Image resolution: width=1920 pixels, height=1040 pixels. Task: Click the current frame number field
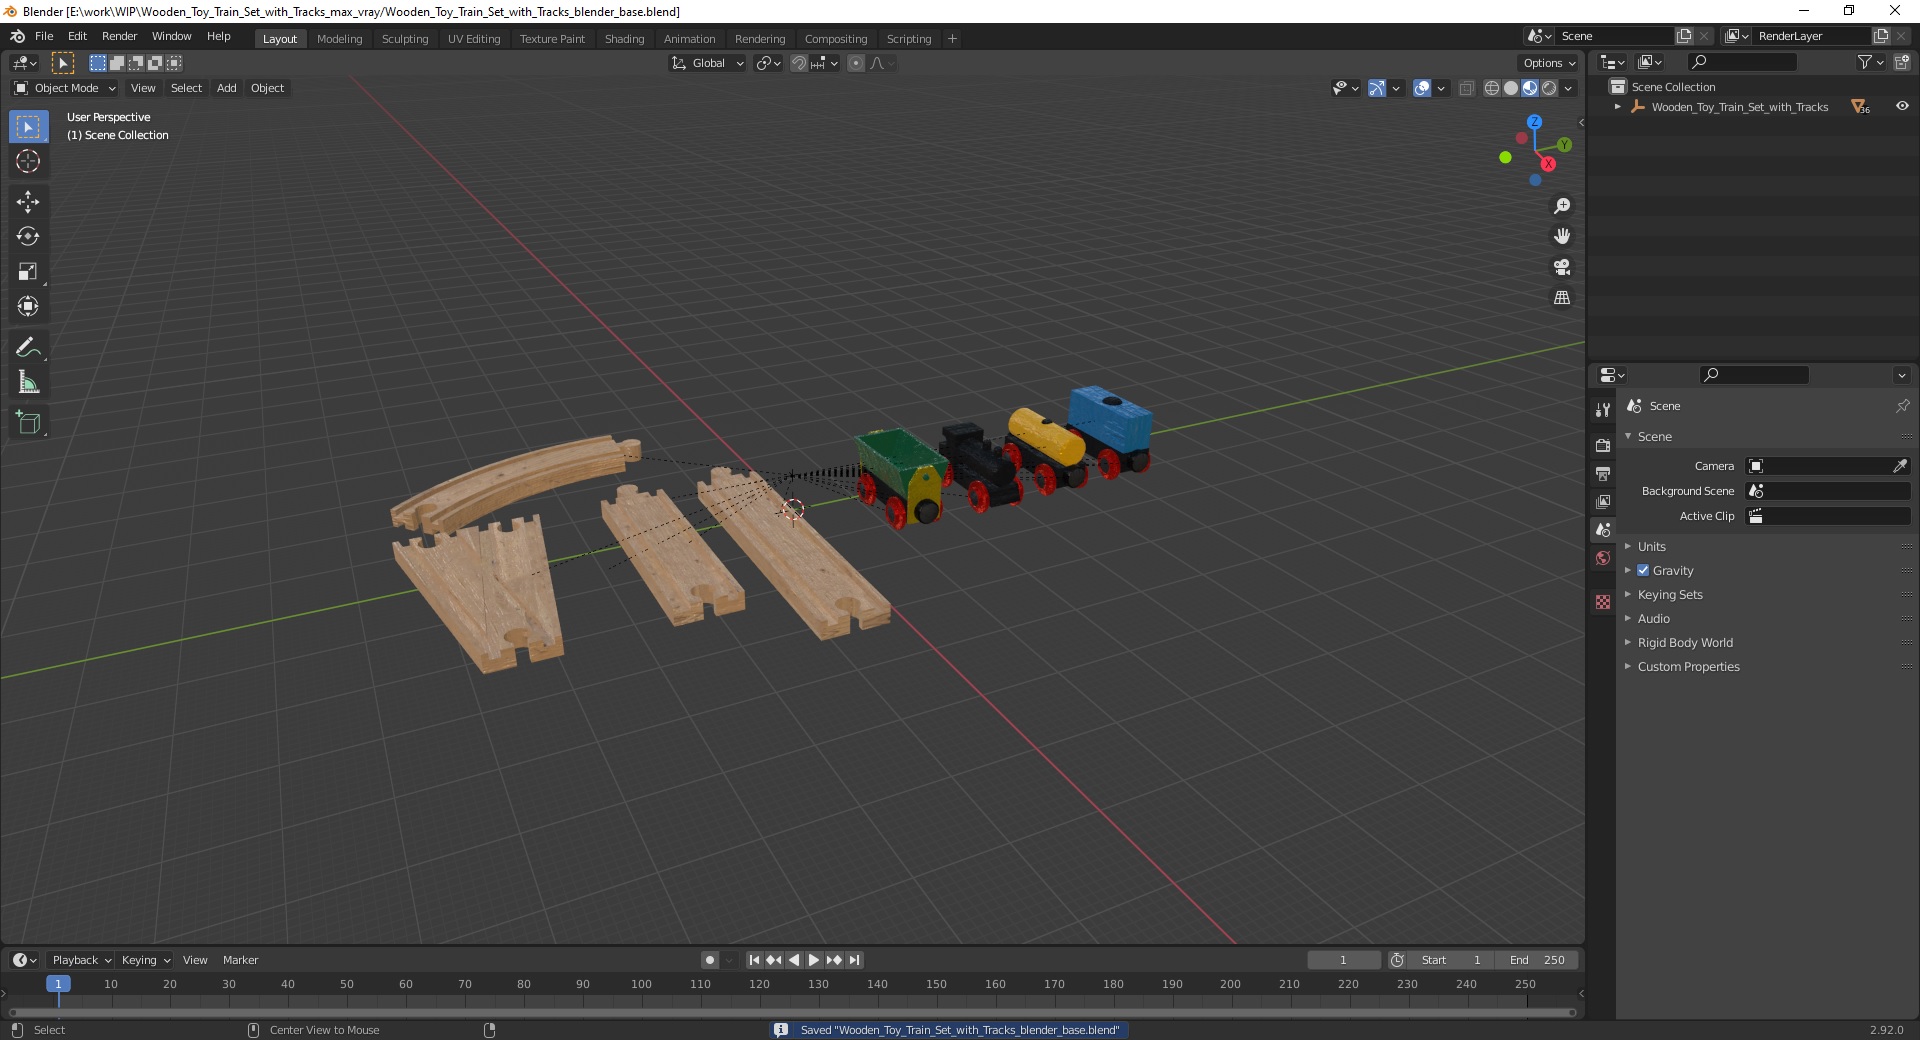[x=1343, y=960]
